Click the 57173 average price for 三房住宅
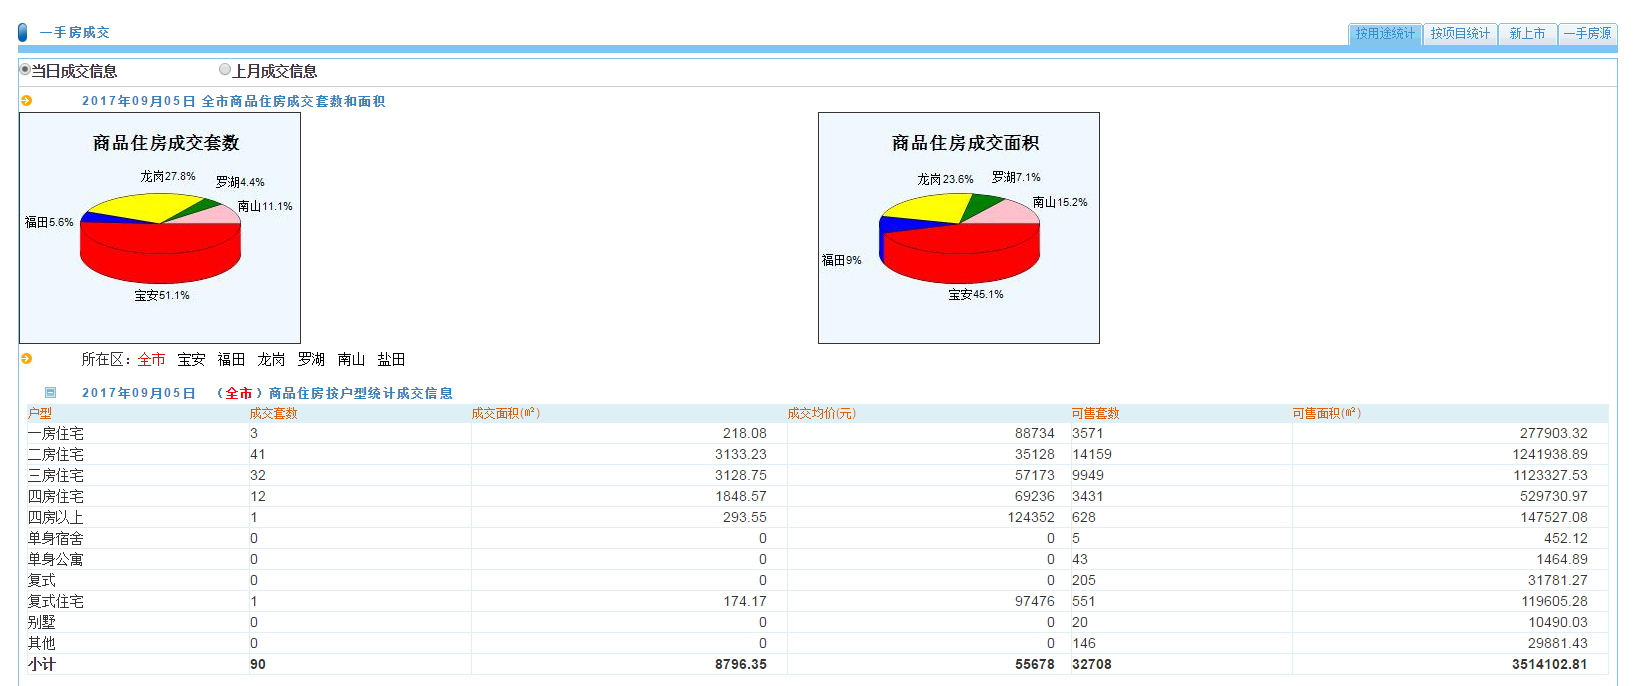The width and height of the screenshot is (1639, 686). pos(1035,475)
